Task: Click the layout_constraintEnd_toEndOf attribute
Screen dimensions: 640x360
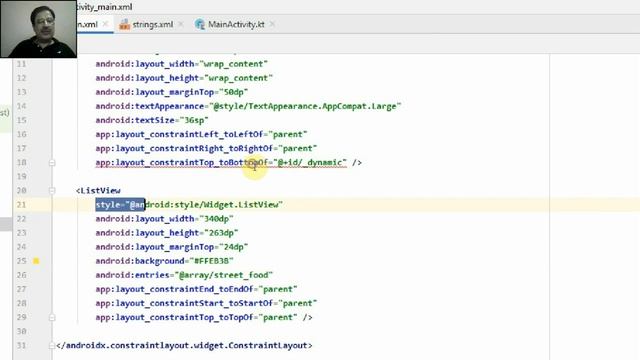Action: [x=184, y=289]
